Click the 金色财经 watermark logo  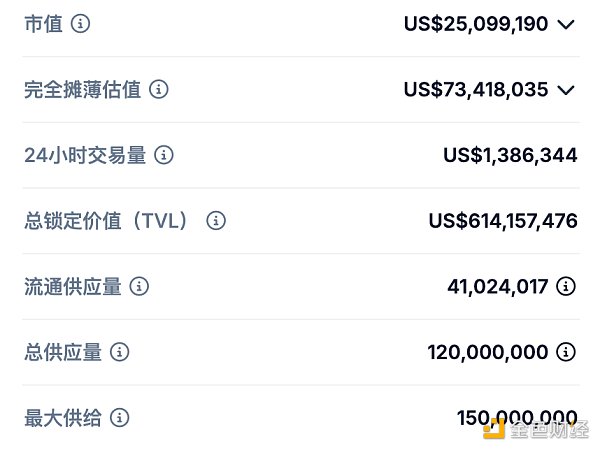coord(537,429)
